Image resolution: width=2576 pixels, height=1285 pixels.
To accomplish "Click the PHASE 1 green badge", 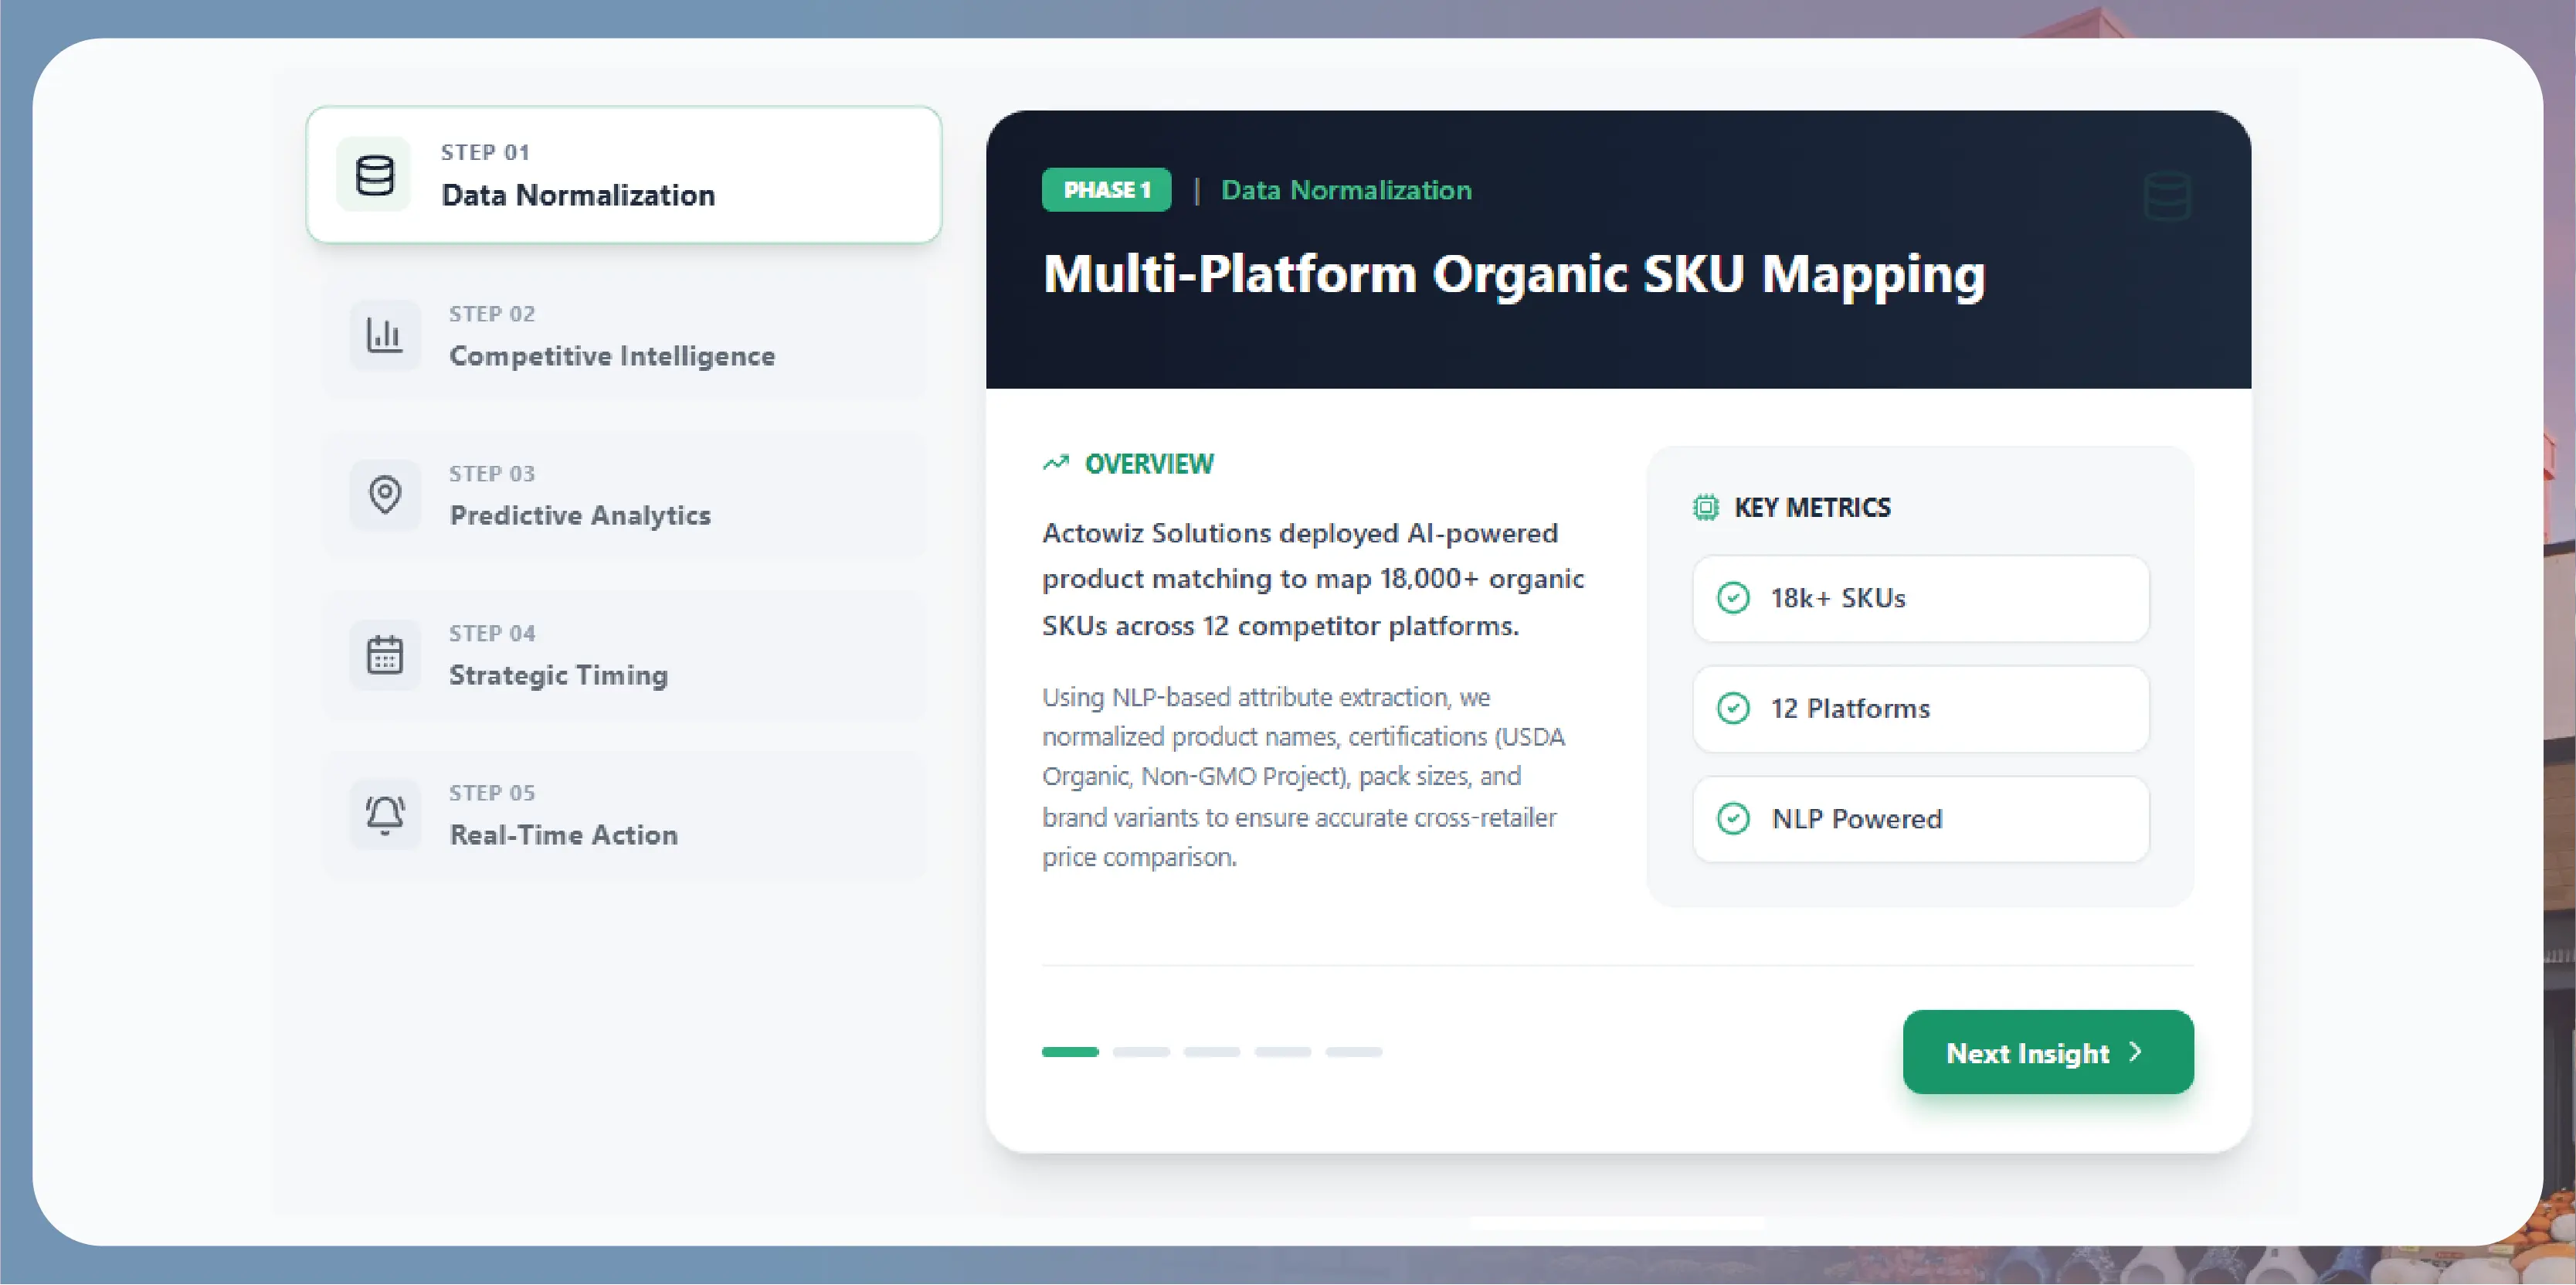I will pyautogui.click(x=1106, y=190).
